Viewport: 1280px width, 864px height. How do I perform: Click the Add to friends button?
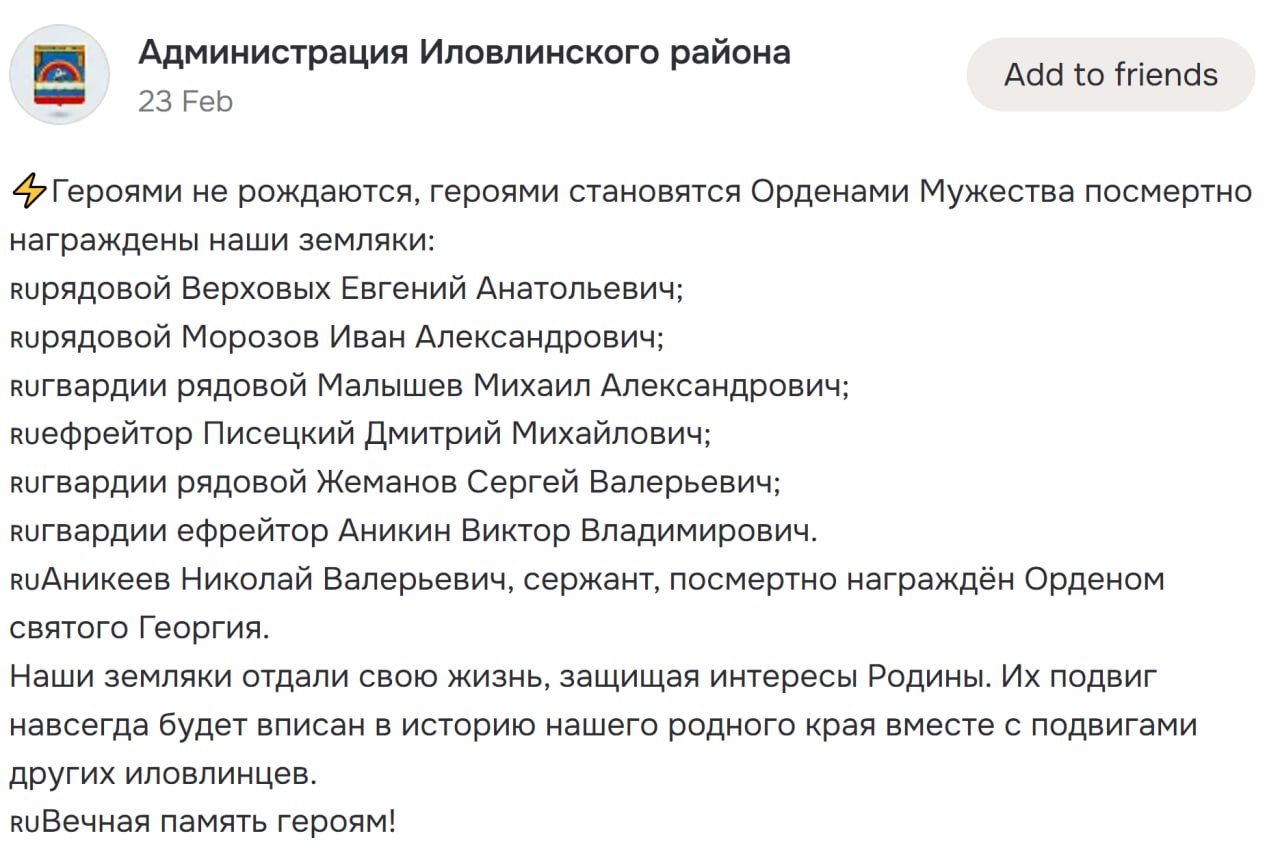point(1110,75)
